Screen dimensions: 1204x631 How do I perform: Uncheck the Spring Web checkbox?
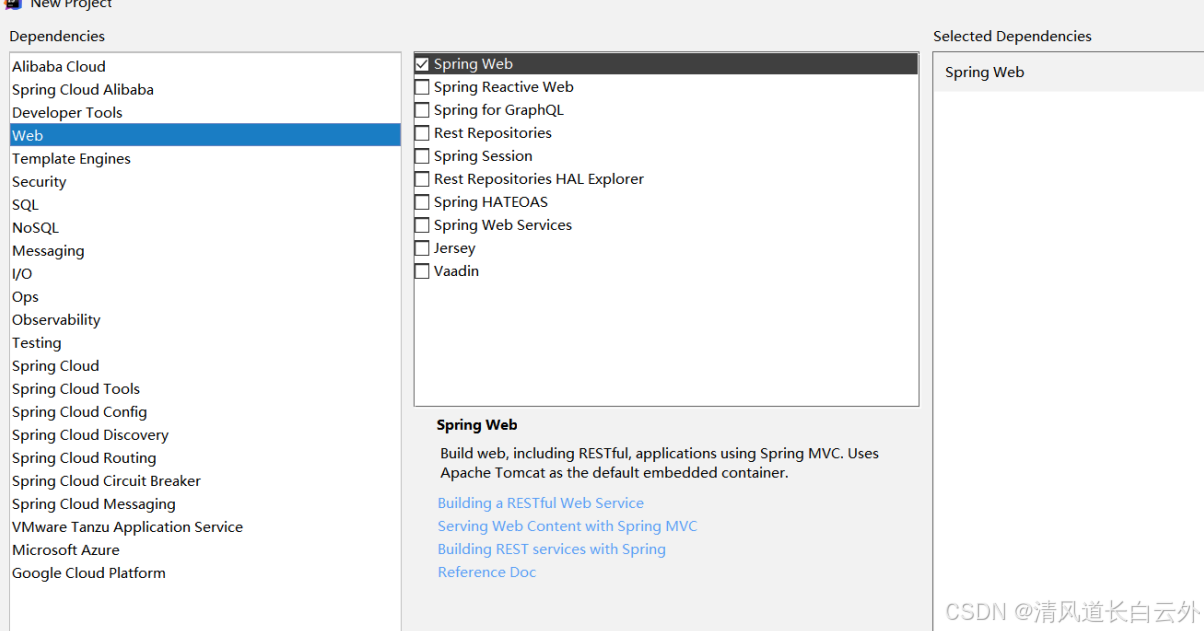point(422,64)
